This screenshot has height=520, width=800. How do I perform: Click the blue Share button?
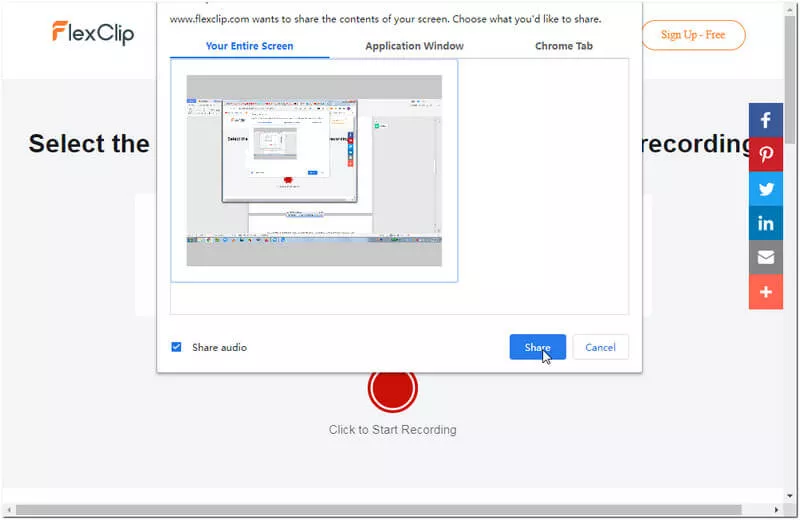tap(537, 347)
